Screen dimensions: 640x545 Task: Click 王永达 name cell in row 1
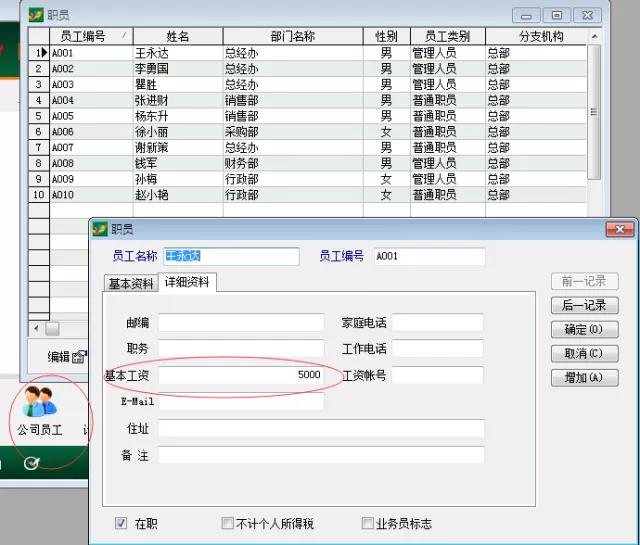tap(178, 53)
